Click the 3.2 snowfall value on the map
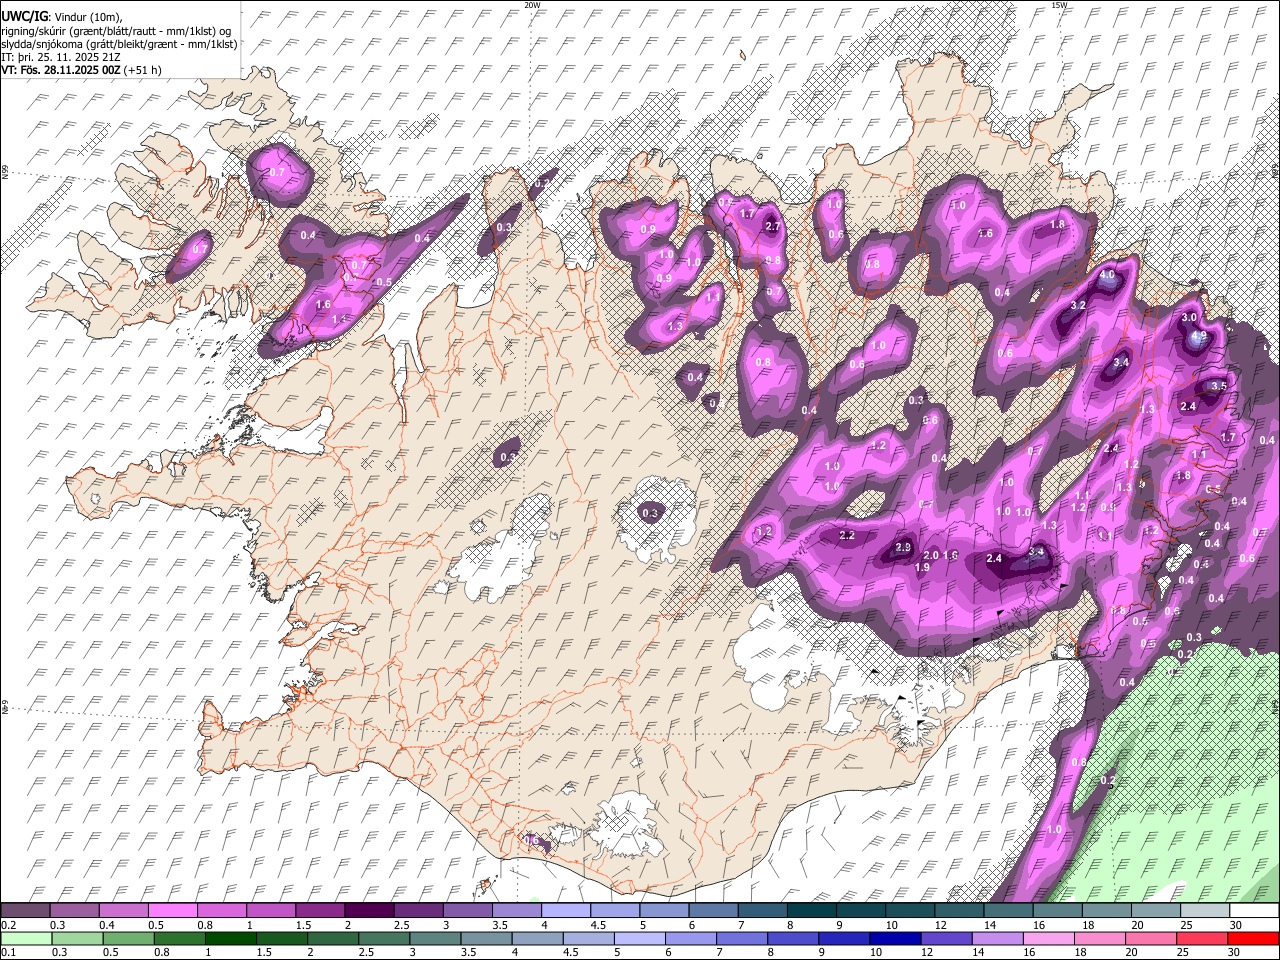 point(1078,305)
